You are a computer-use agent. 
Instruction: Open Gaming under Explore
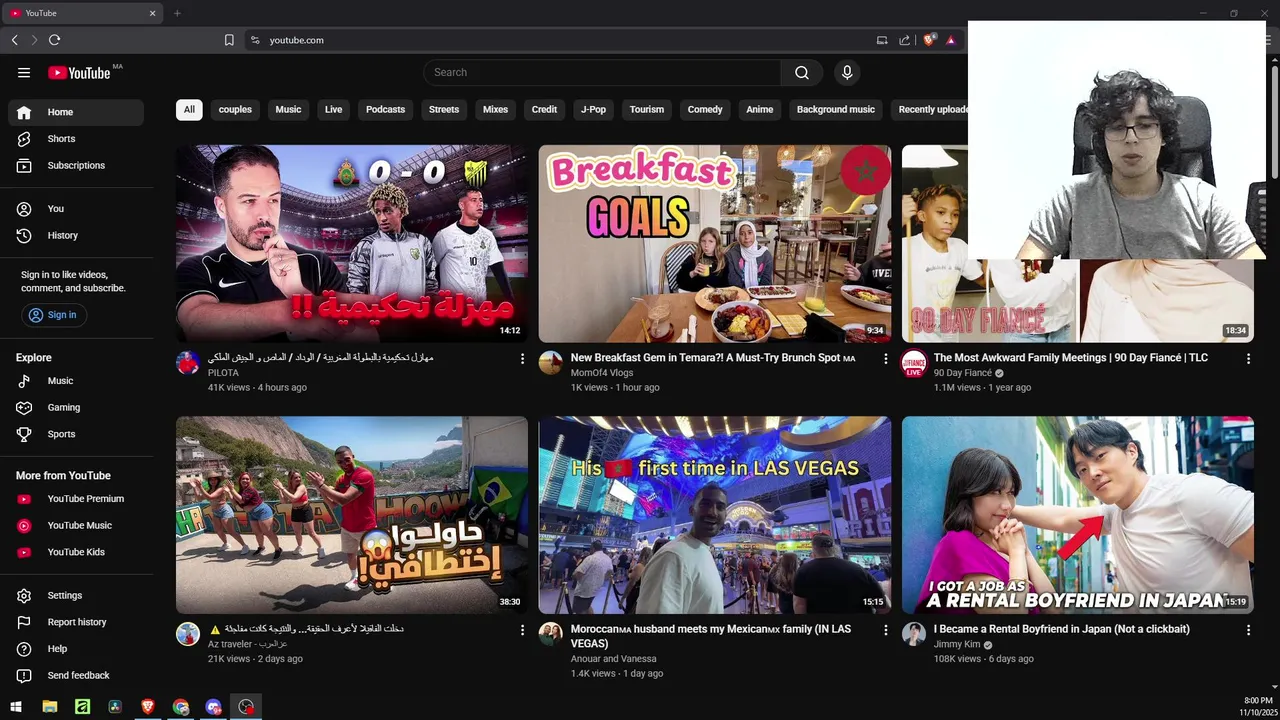tap(76, 407)
